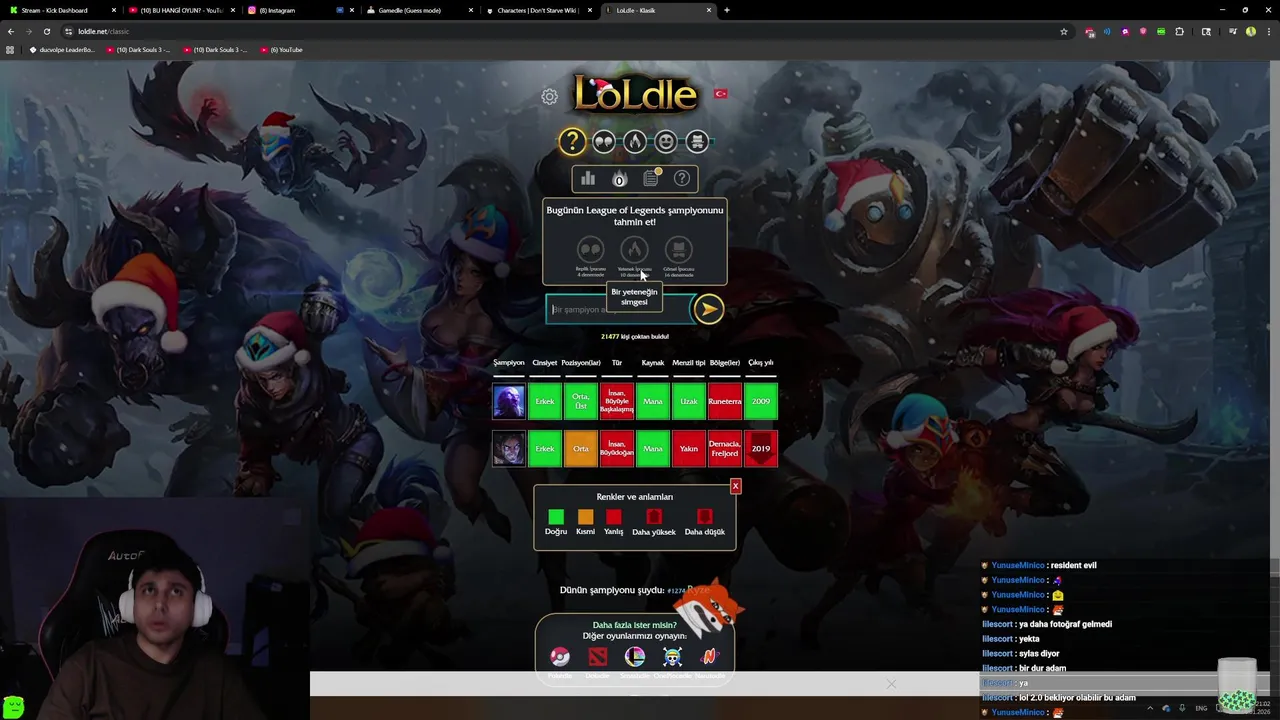Click the orange Kısmi color swatch

(585, 517)
